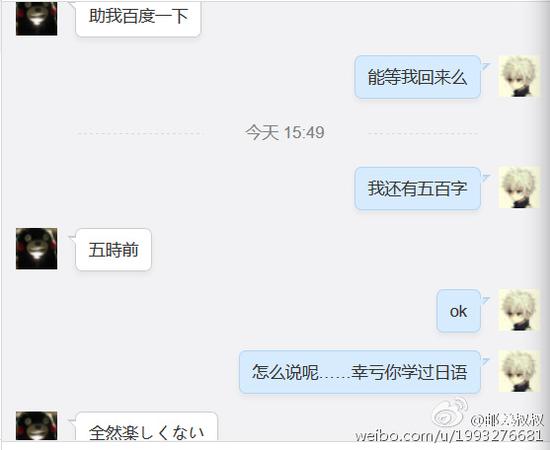Click the avatar next to 幸亏你学过日语 message
Viewport: 550px width, 450px height.
[x=519, y=371]
